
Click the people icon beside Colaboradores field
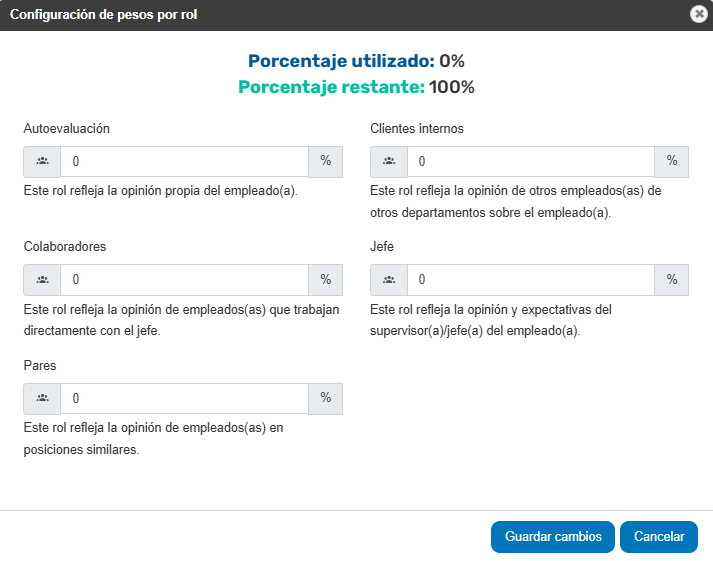click(42, 280)
